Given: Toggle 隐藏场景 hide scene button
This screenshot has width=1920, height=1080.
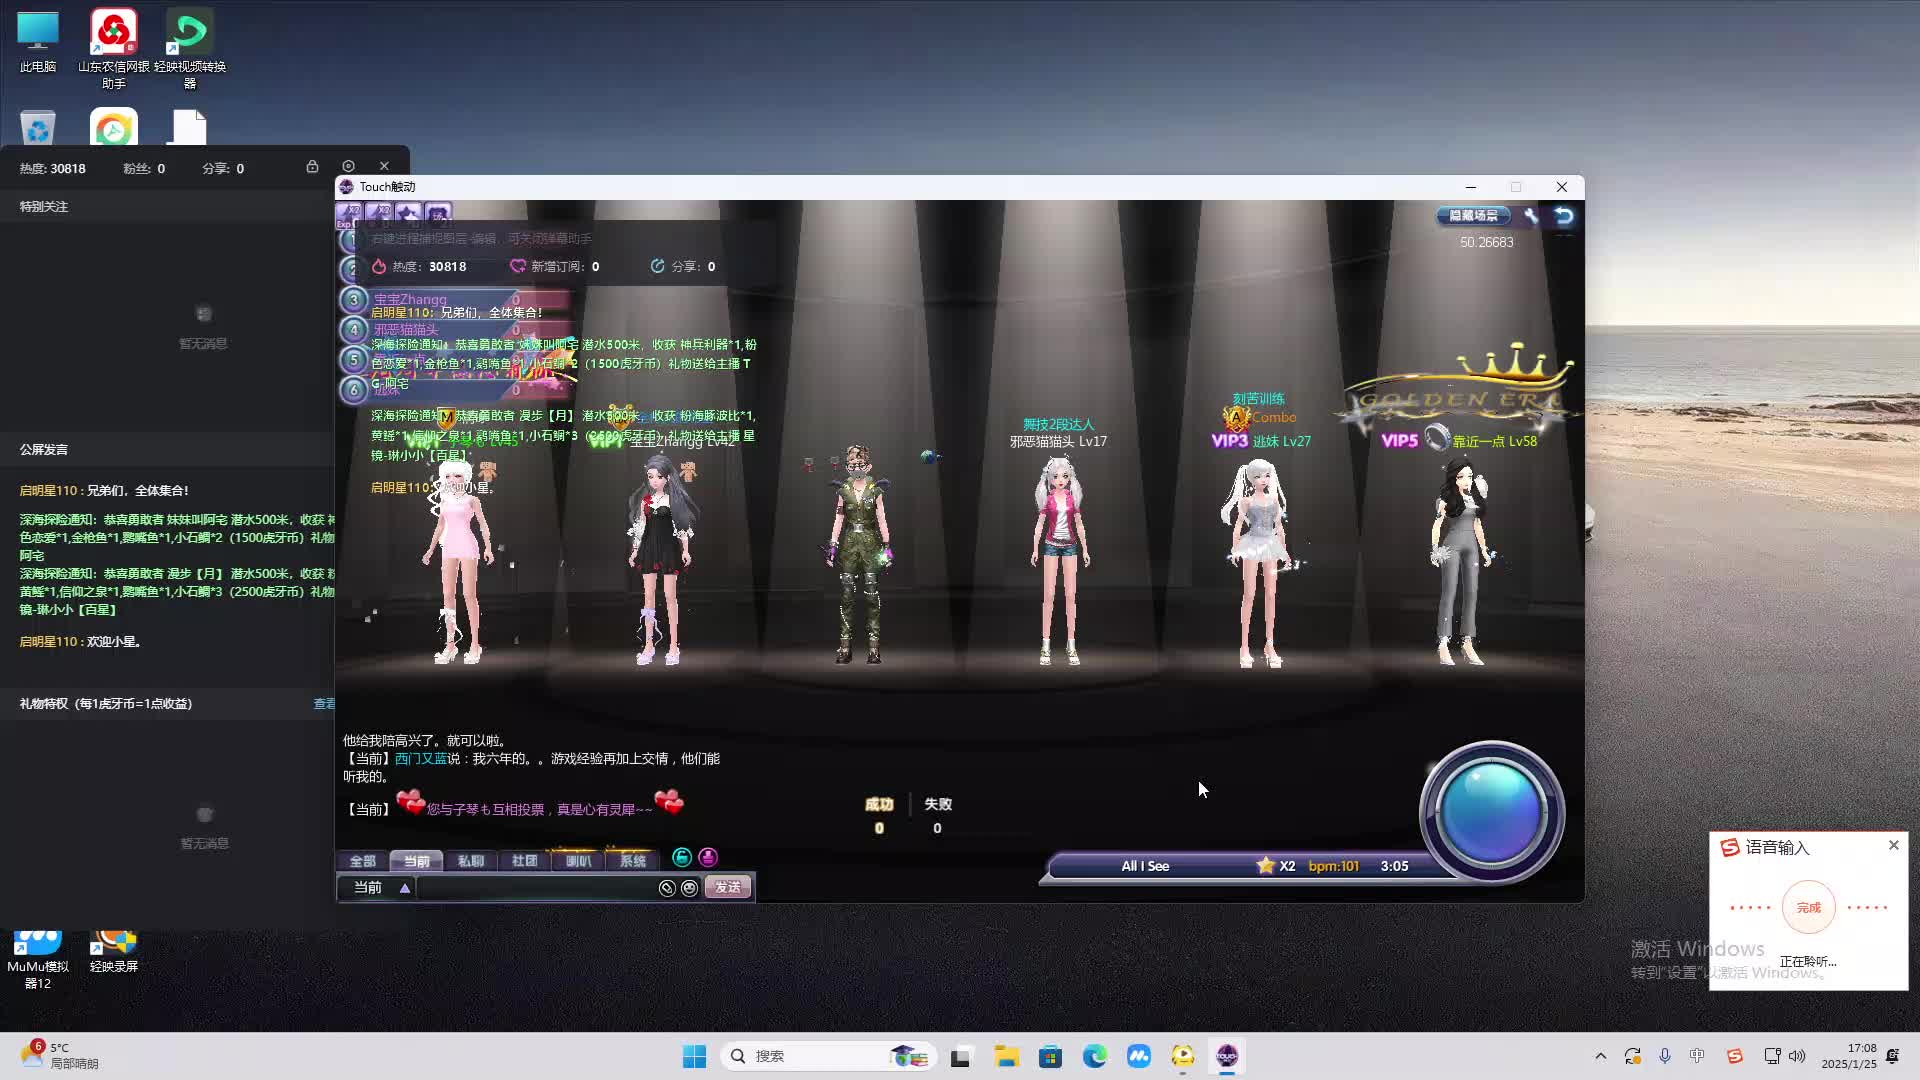Looking at the screenshot, I should 1473,216.
